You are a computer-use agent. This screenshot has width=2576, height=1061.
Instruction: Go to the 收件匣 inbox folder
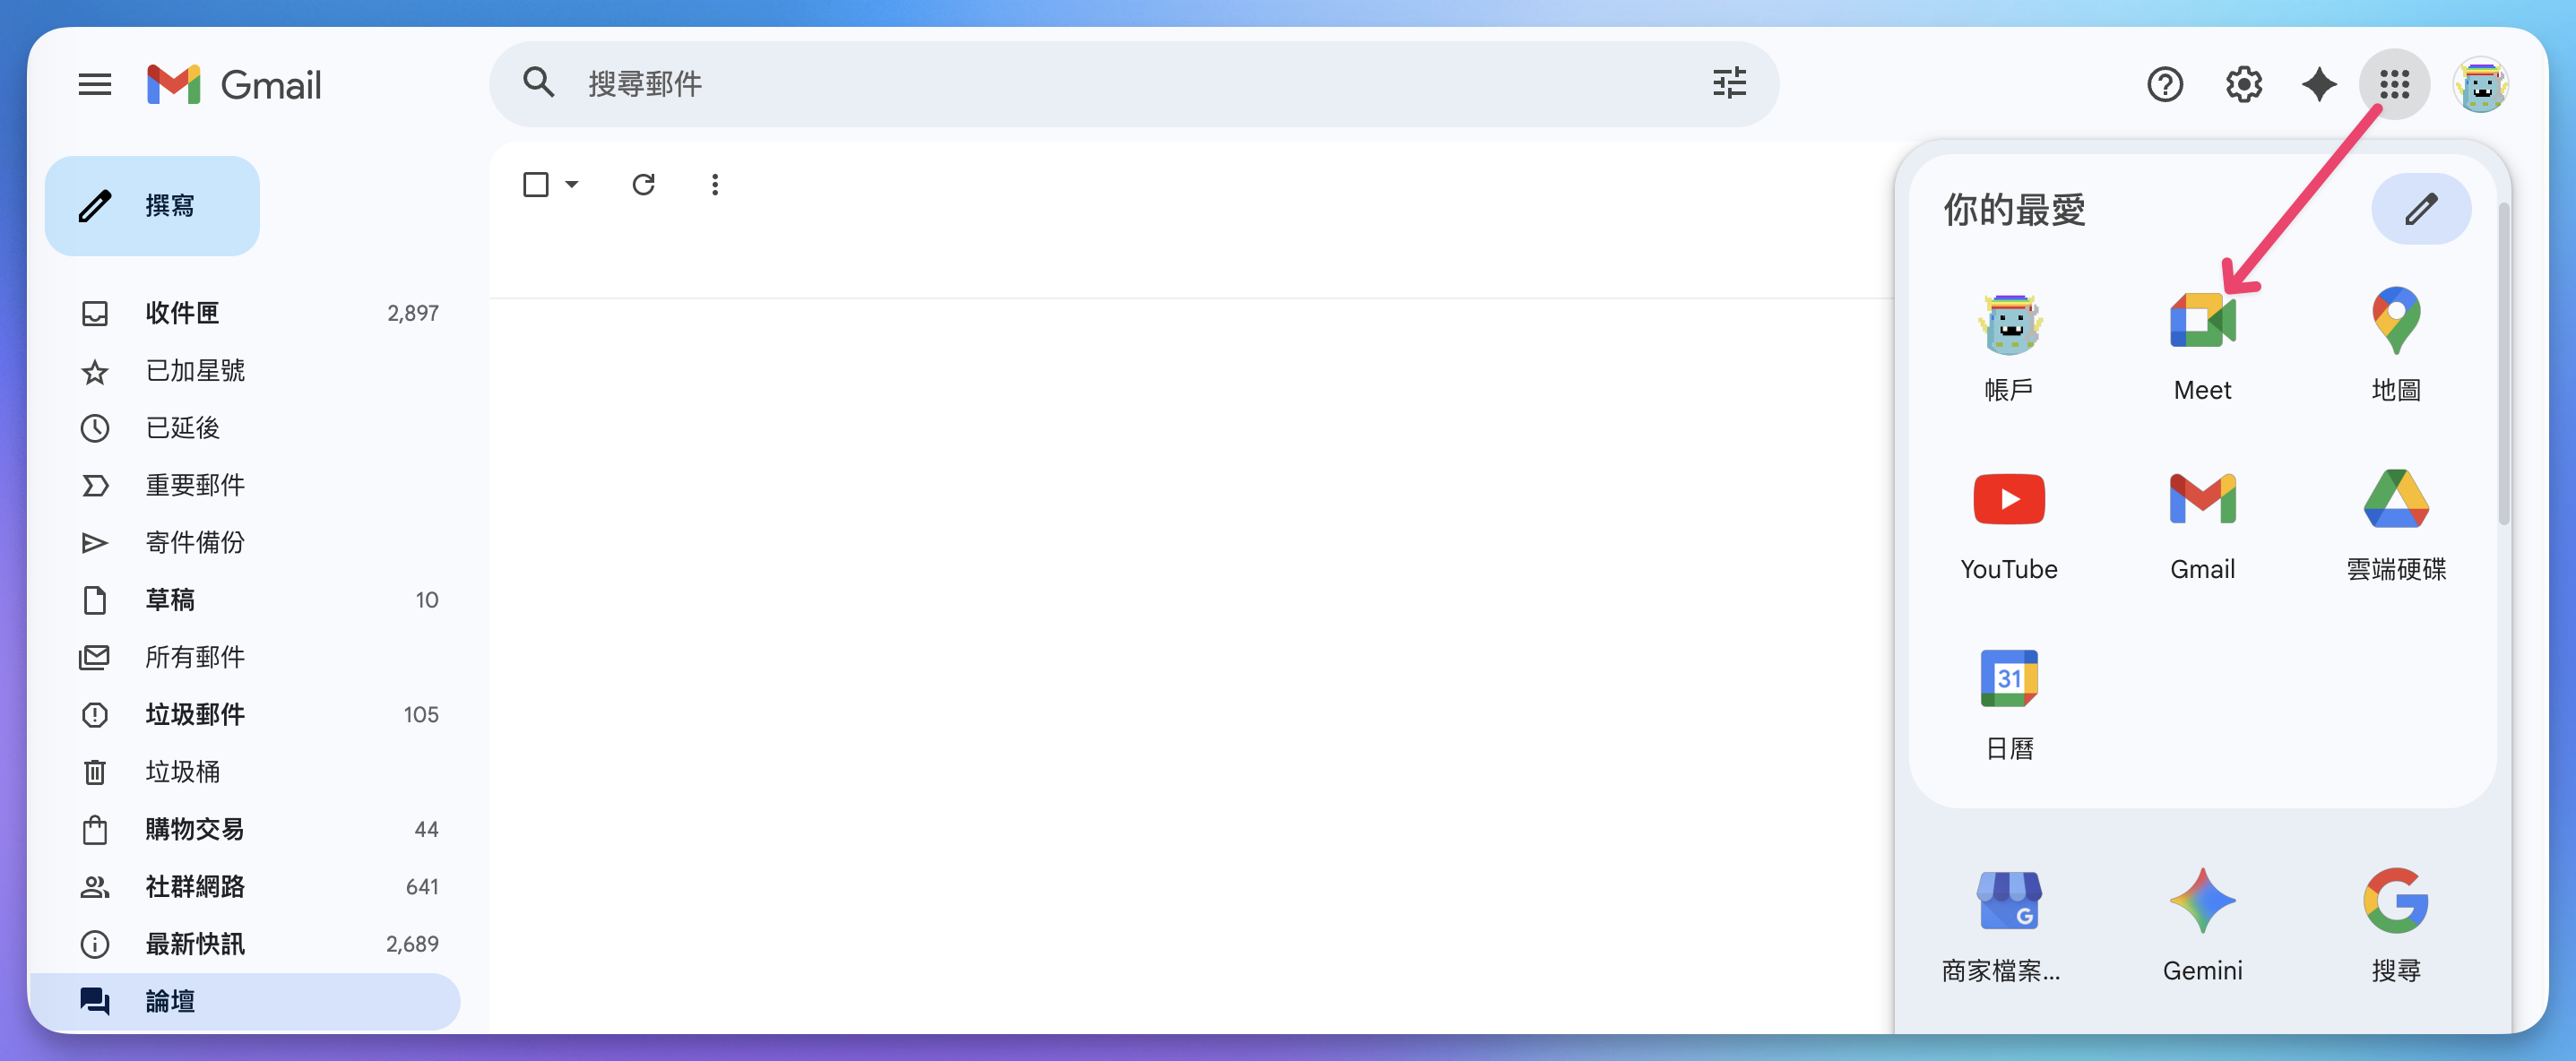point(182,313)
